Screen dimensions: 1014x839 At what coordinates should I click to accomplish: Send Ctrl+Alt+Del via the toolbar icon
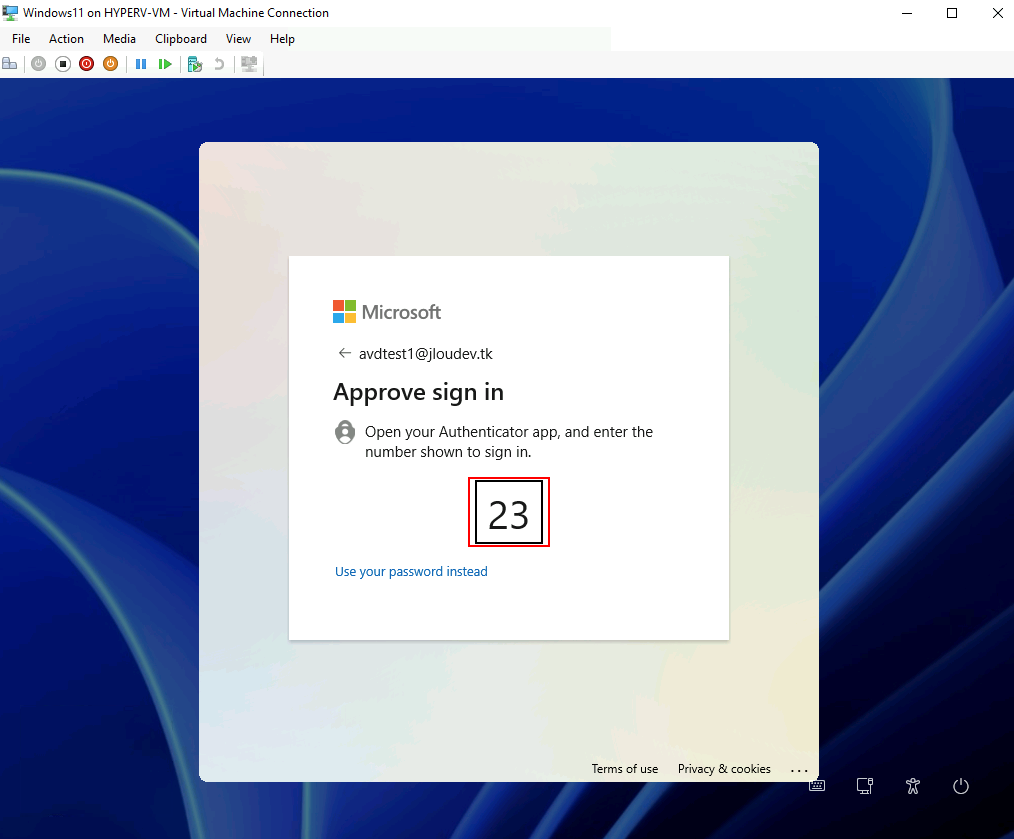[10, 63]
